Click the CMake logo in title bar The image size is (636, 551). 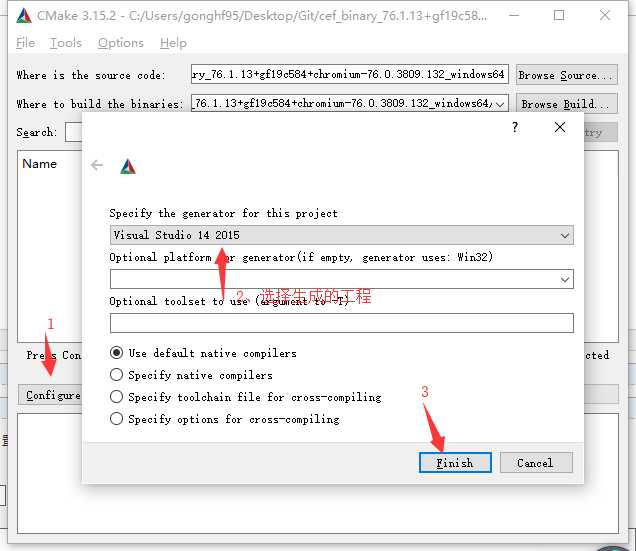tap(24, 15)
